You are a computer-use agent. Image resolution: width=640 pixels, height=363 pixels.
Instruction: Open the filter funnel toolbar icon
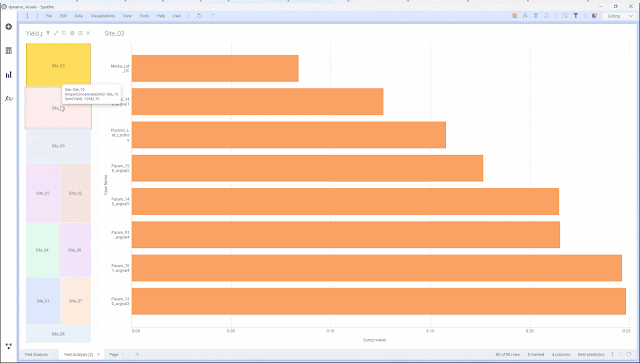[x=576, y=16]
